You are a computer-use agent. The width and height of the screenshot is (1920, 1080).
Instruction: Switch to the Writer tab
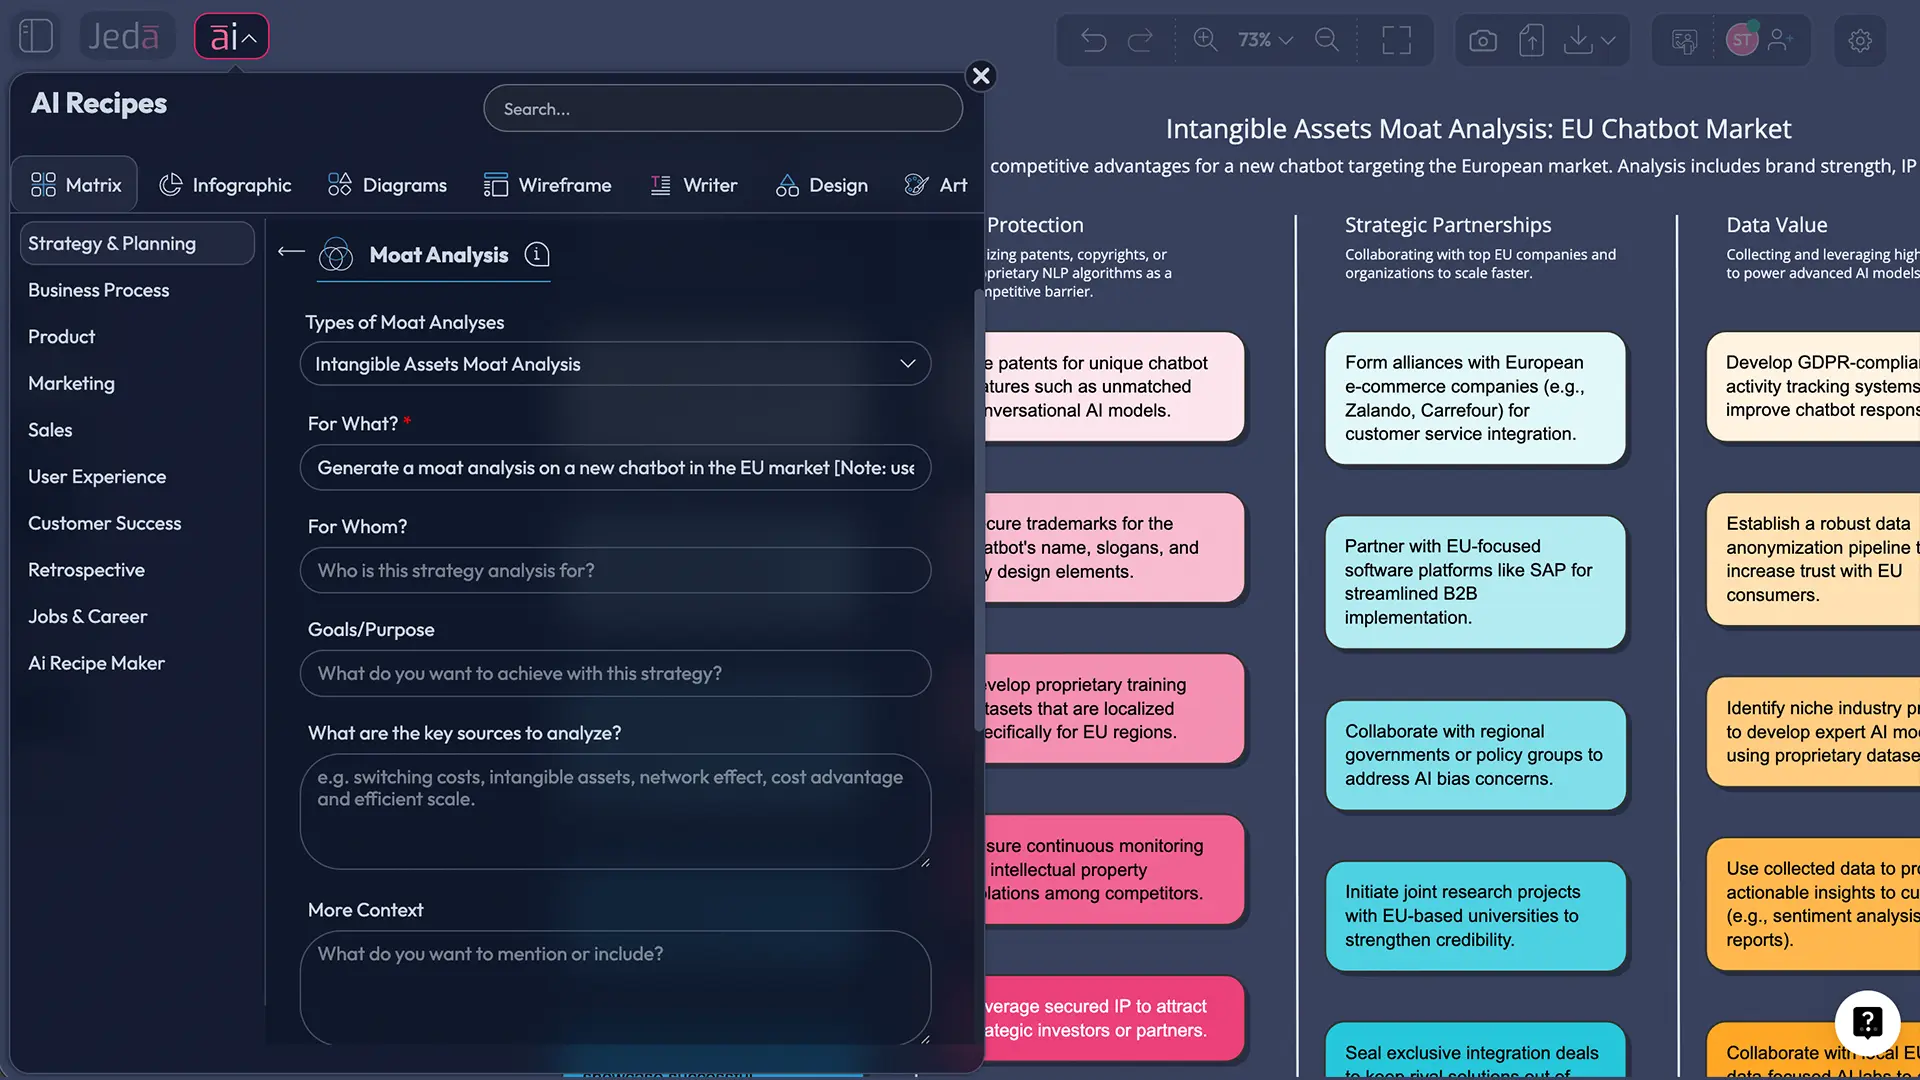tap(694, 184)
